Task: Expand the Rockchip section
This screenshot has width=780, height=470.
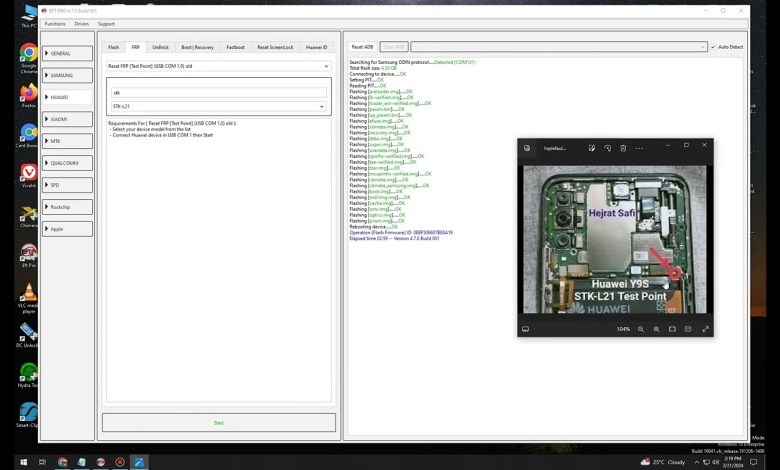Action: [67, 207]
